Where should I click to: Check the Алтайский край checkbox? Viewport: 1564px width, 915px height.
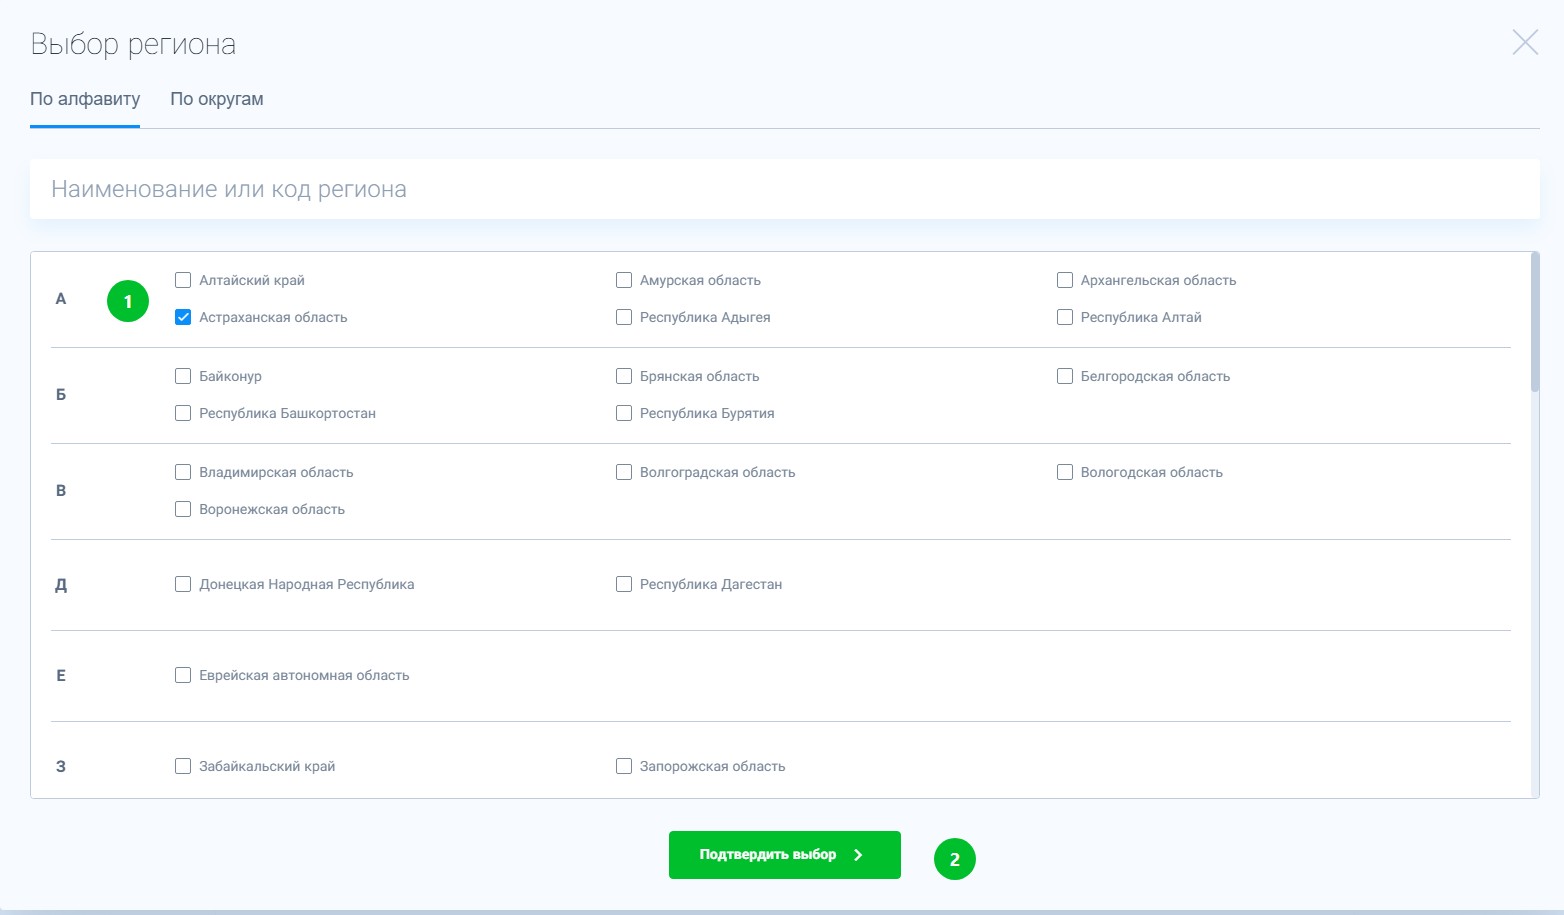(183, 280)
